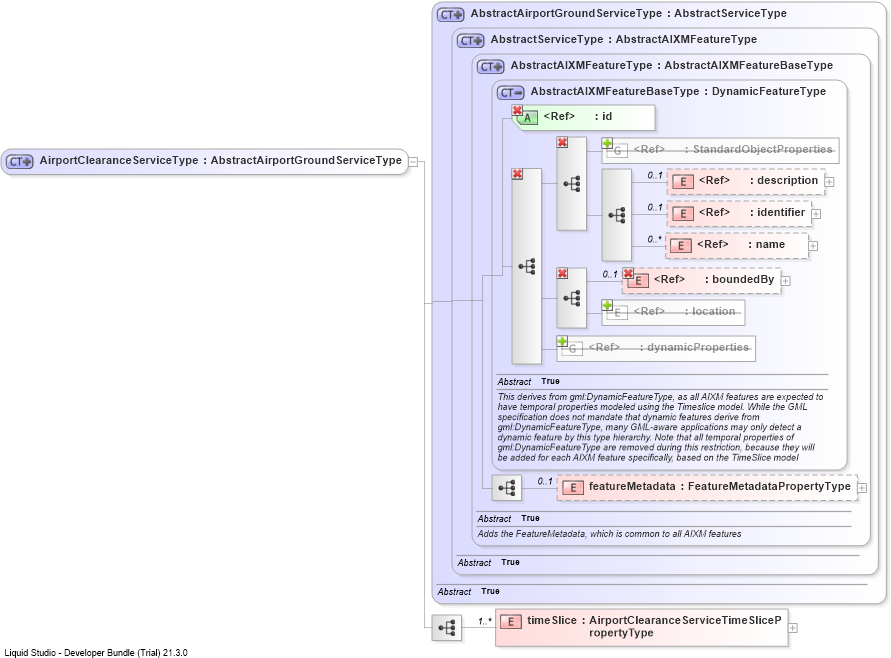The width and height of the screenshot is (891, 658).
Task: Select the E icon of name element
Action: pyautogui.click(x=681, y=245)
